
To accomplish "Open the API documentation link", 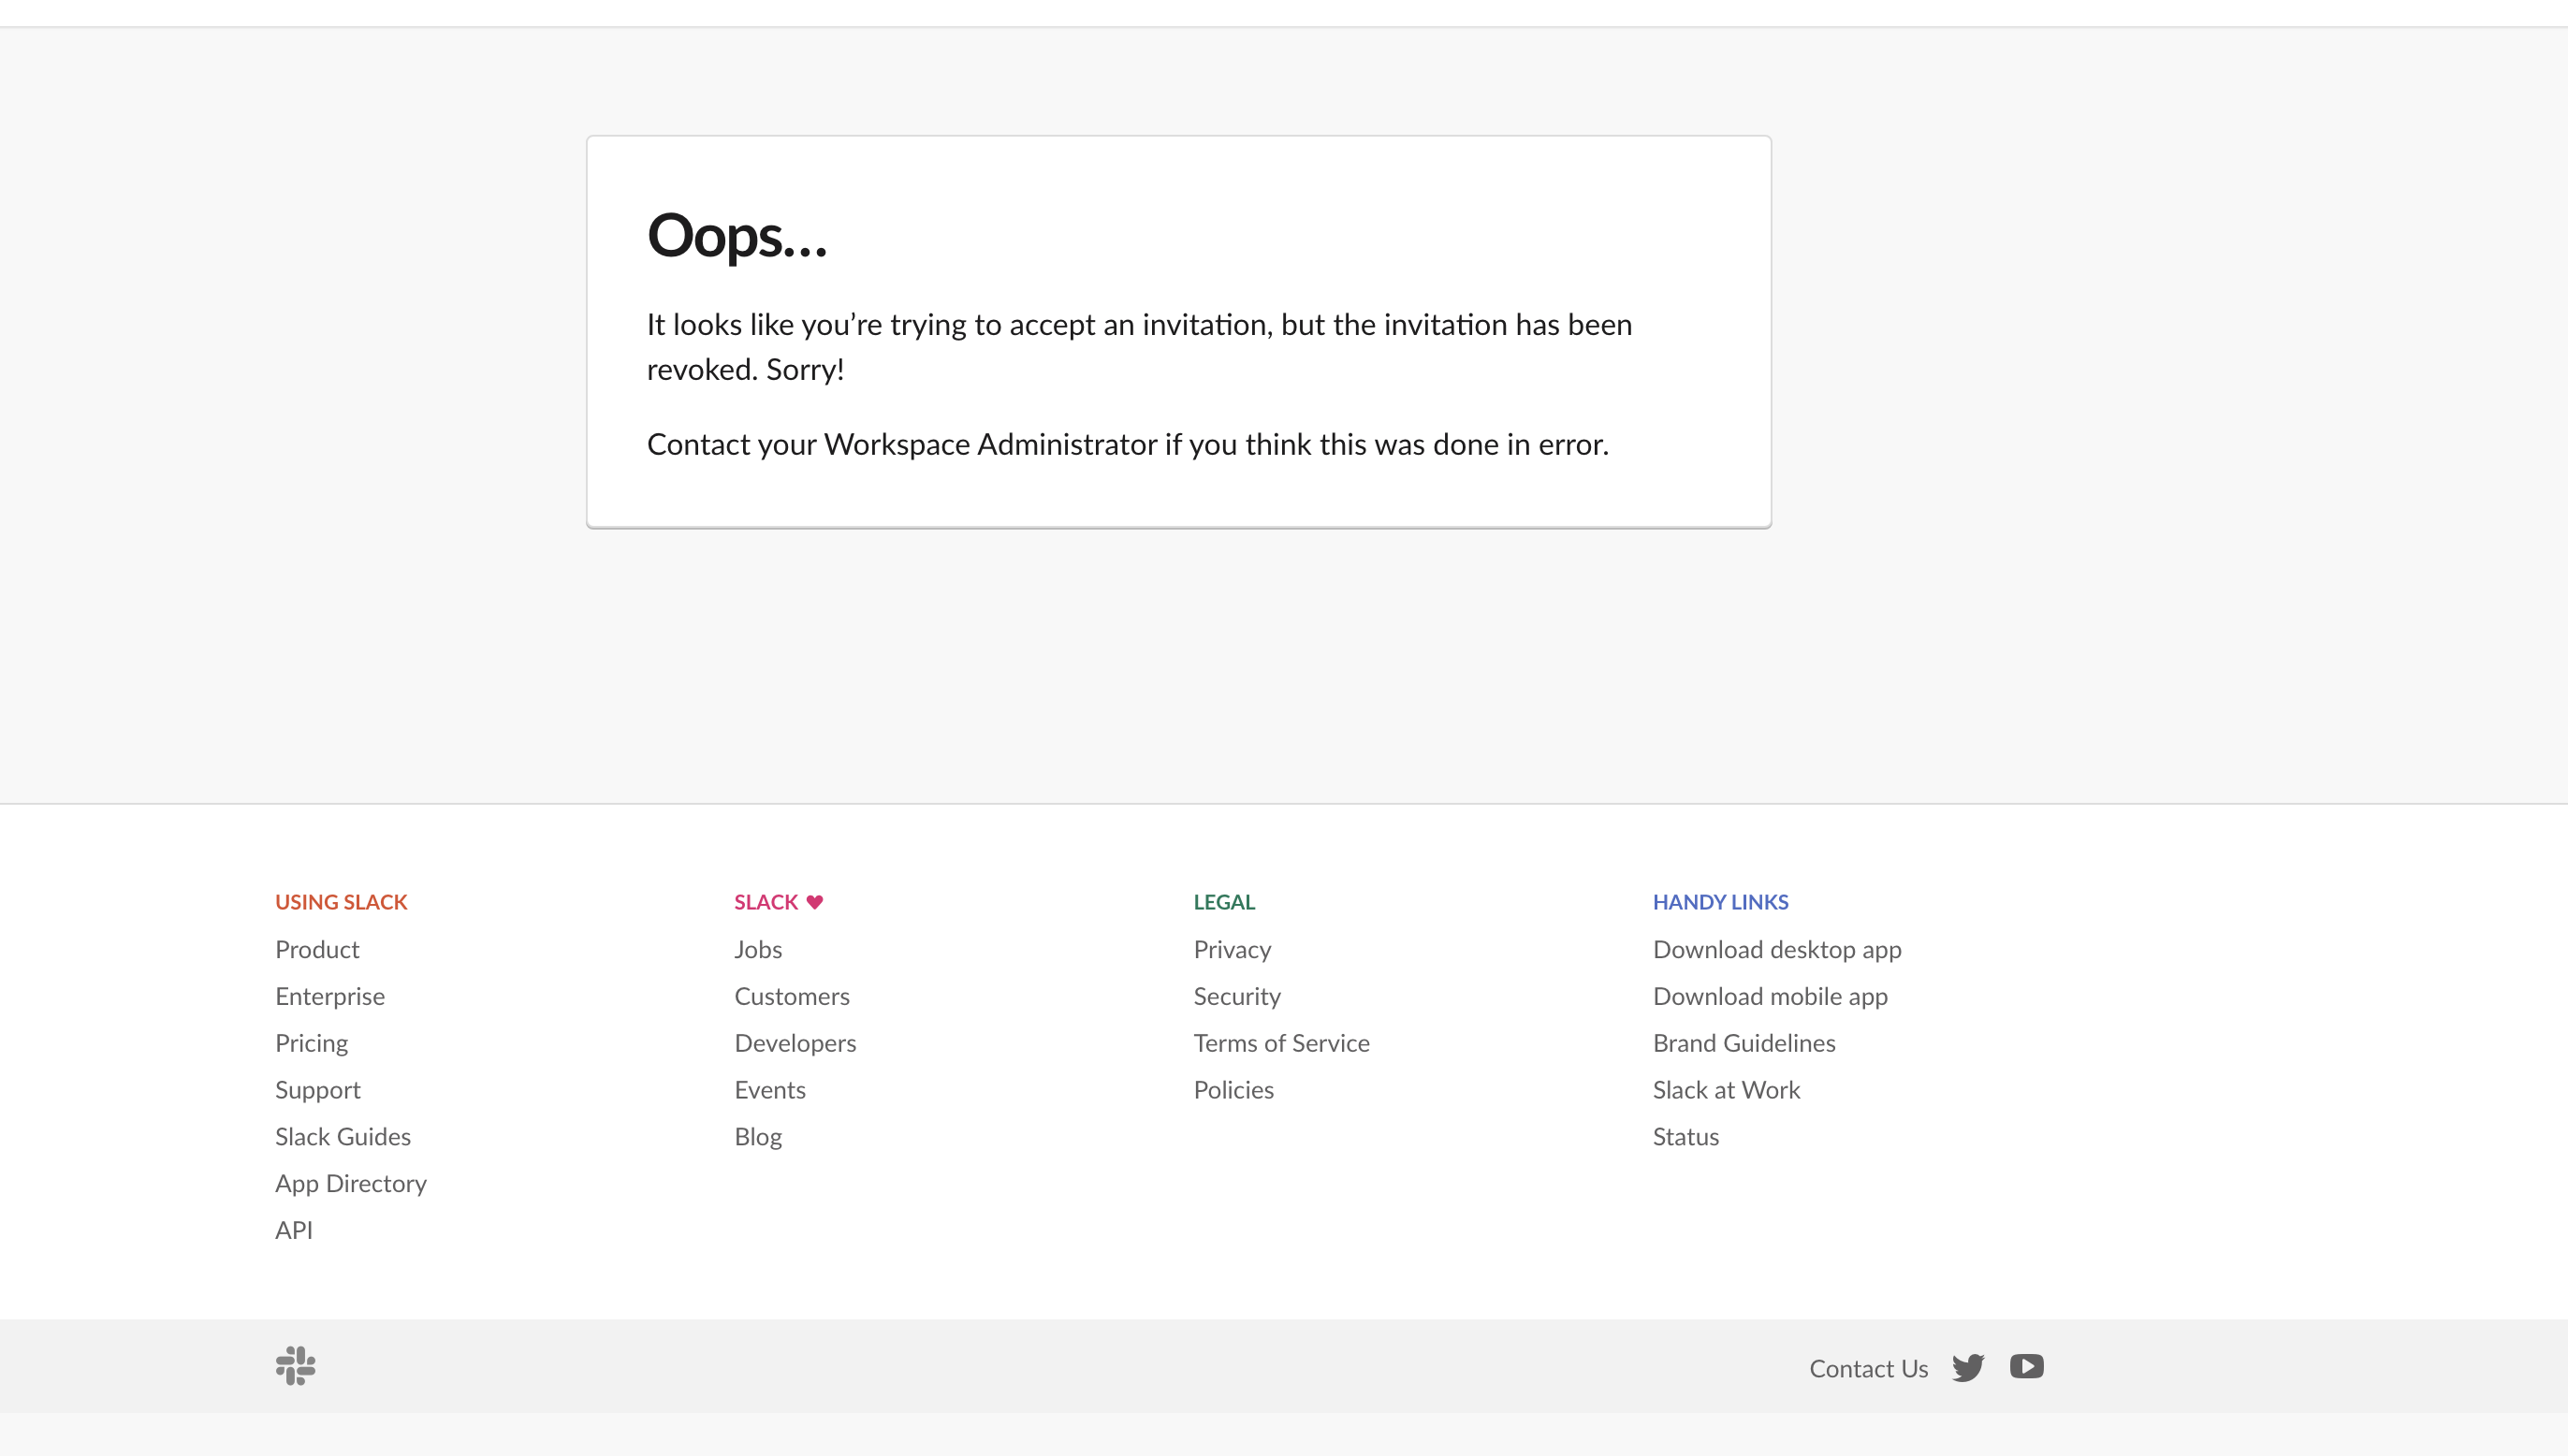I will coord(293,1230).
